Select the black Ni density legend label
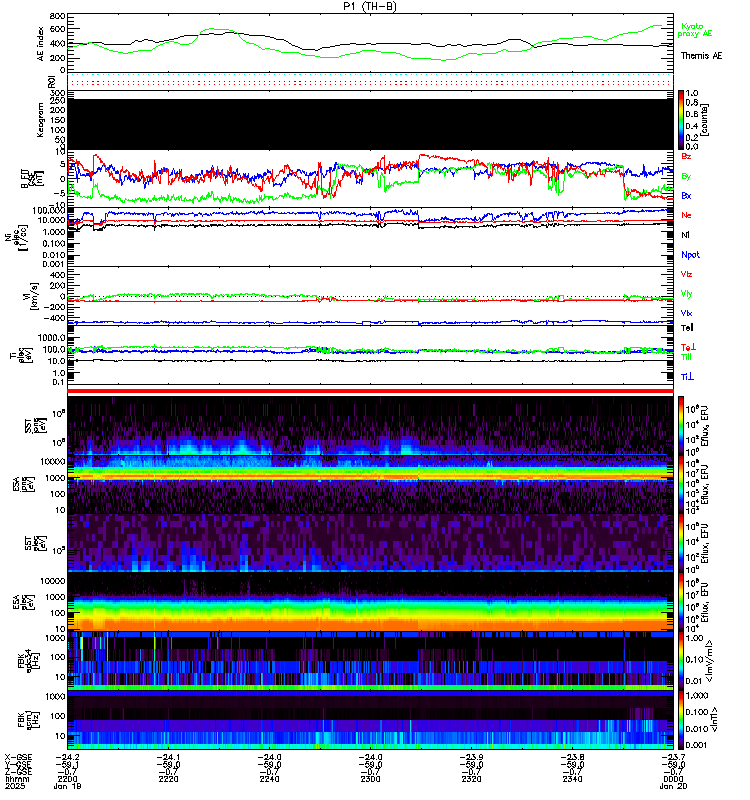The width and height of the screenshot is (750, 800). click(685, 235)
